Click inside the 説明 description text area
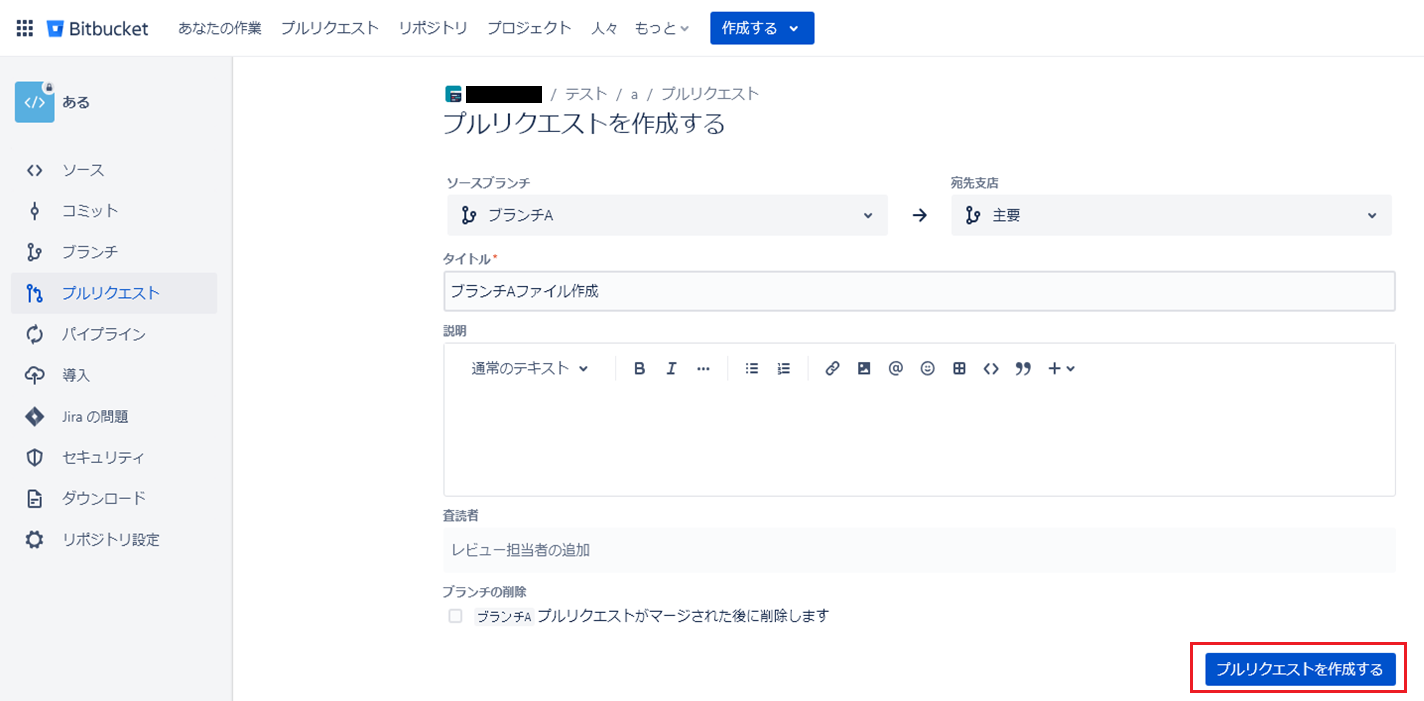The image size is (1424, 701). click(x=919, y=440)
